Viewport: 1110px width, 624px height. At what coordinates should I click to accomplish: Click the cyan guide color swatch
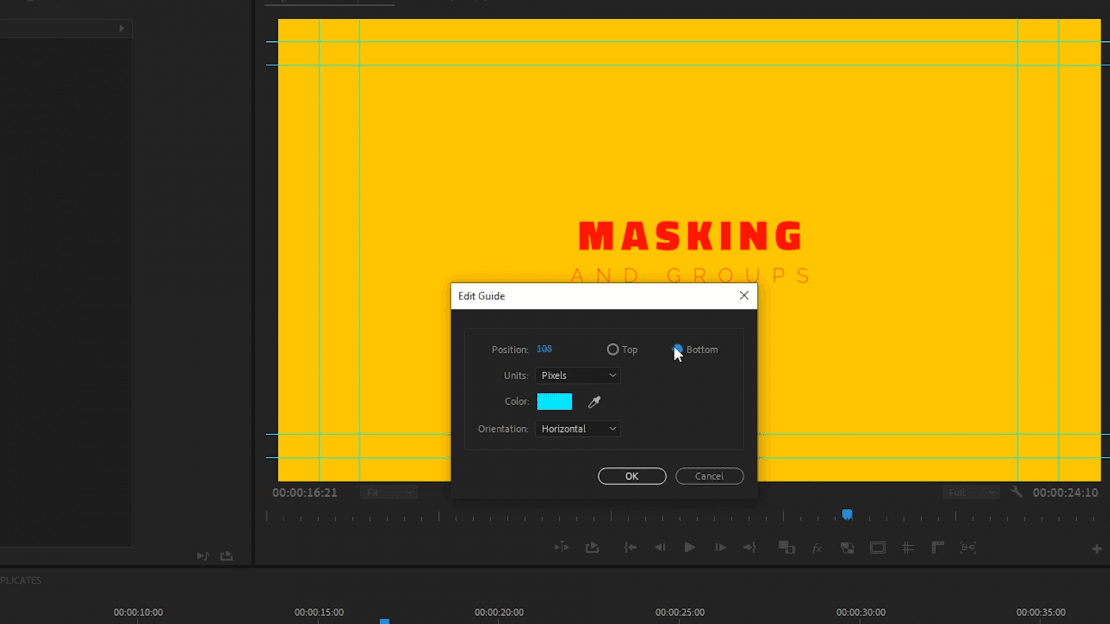click(554, 402)
